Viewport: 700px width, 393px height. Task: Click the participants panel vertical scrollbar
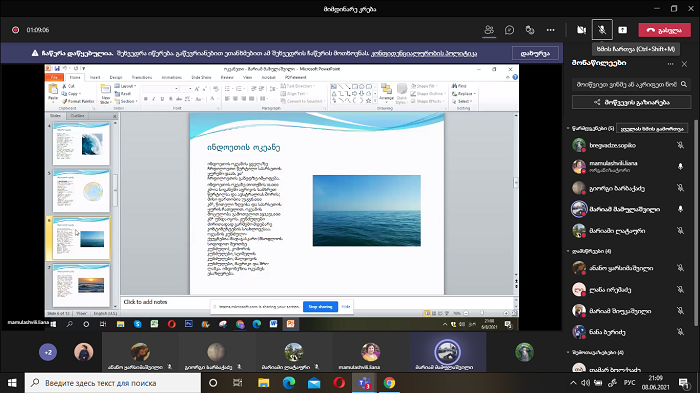coord(696,222)
